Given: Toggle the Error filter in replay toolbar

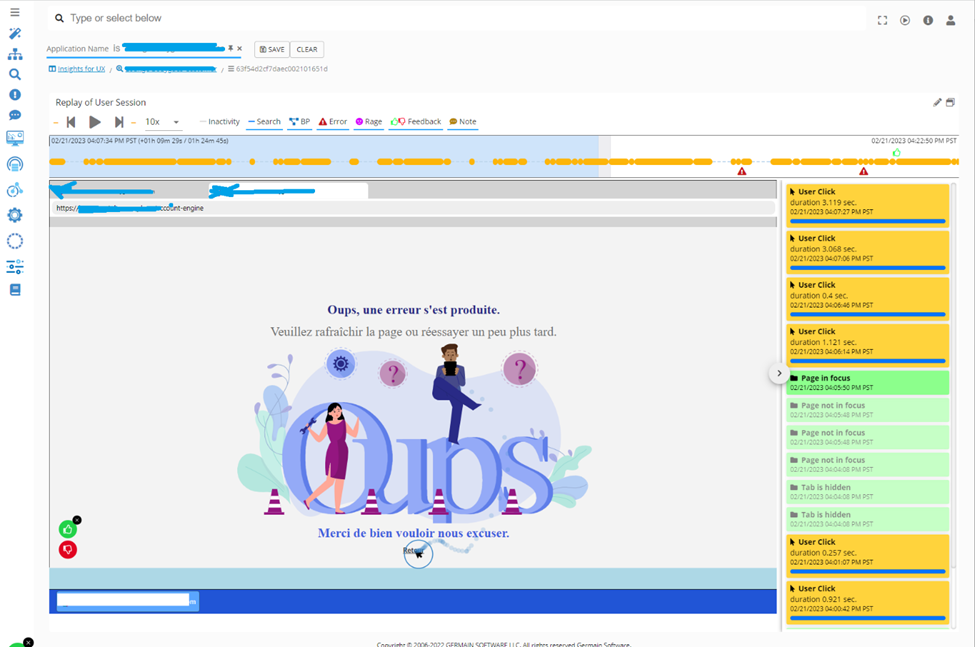Looking at the screenshot, I should click(333, 122).
